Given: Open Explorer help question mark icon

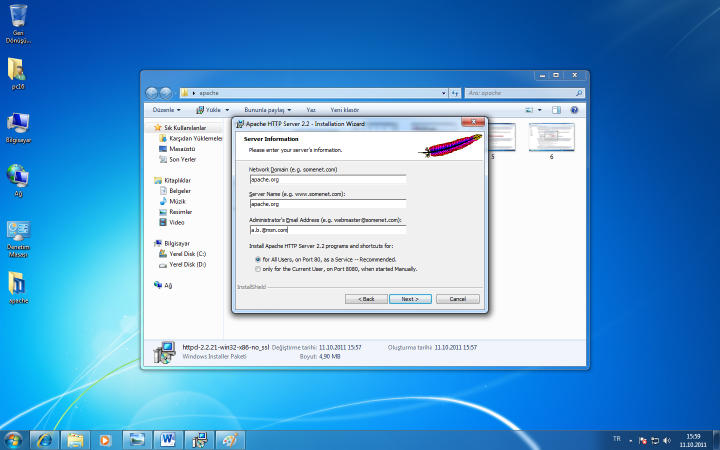Looking at the screenshot, I should 575,109.
